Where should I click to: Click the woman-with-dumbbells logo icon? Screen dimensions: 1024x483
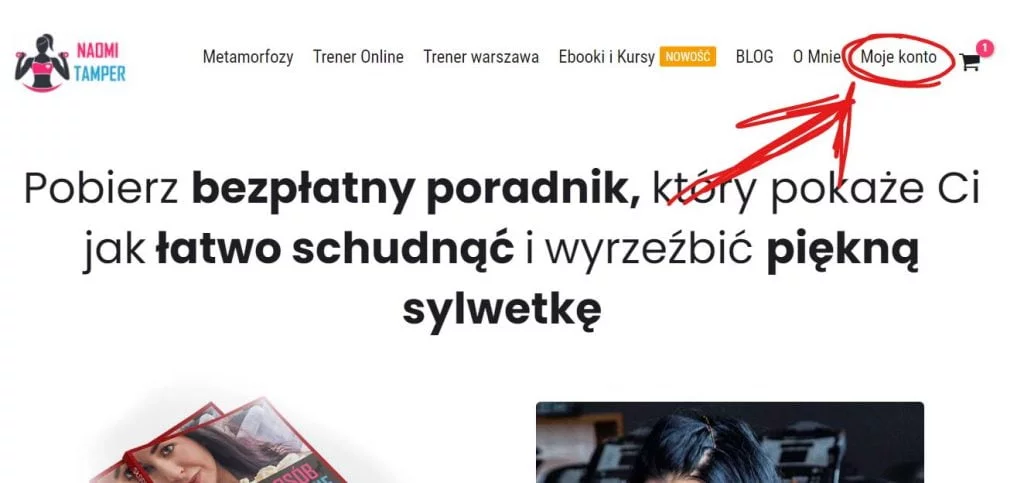click(x=42, y=63)
